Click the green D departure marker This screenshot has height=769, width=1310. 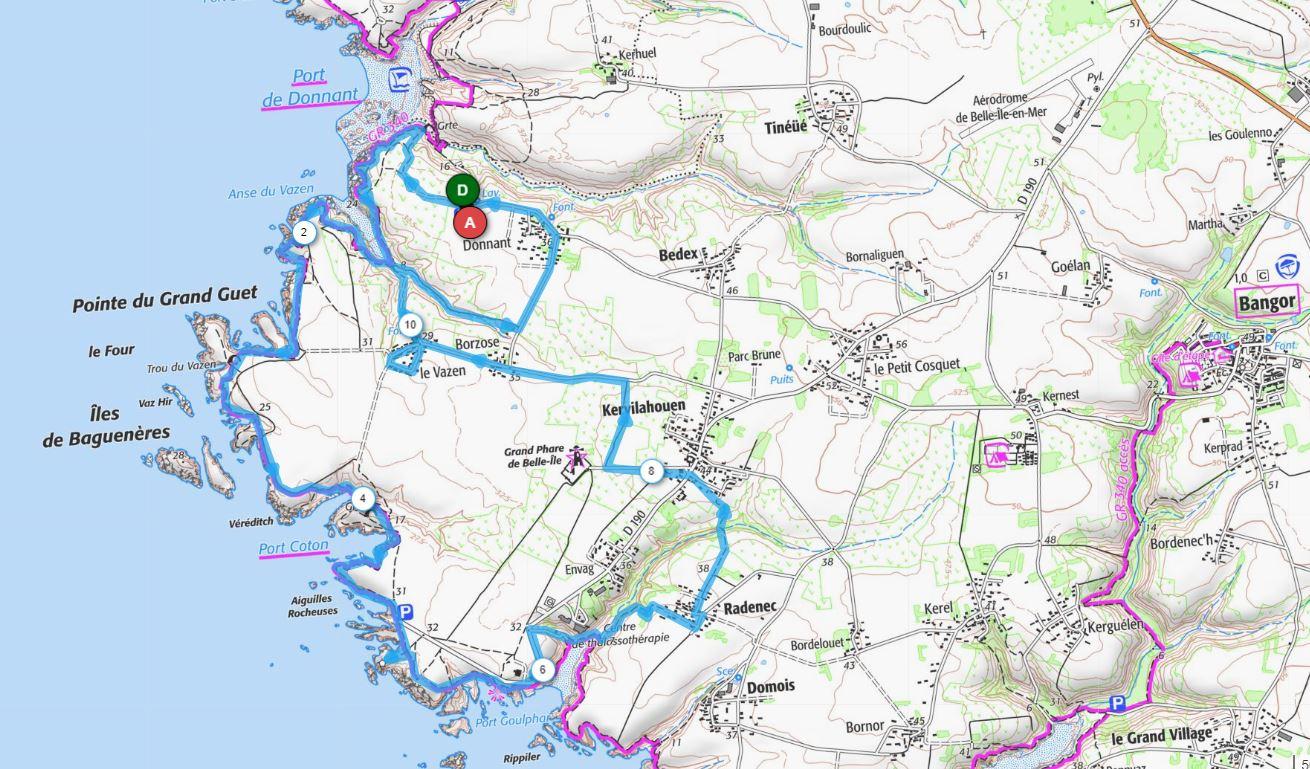(x=462, y=190)
